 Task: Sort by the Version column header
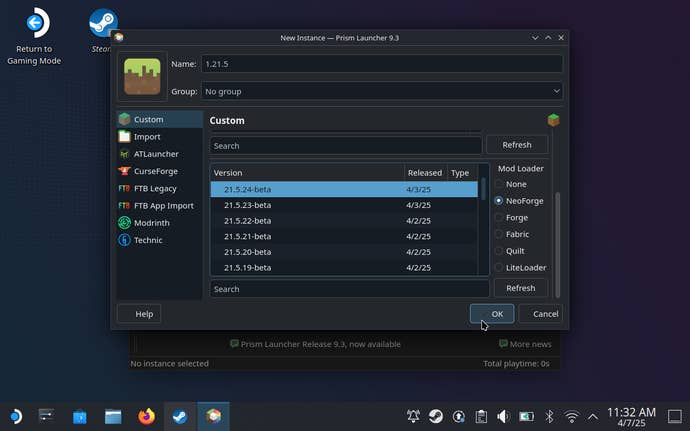point(307,173)
